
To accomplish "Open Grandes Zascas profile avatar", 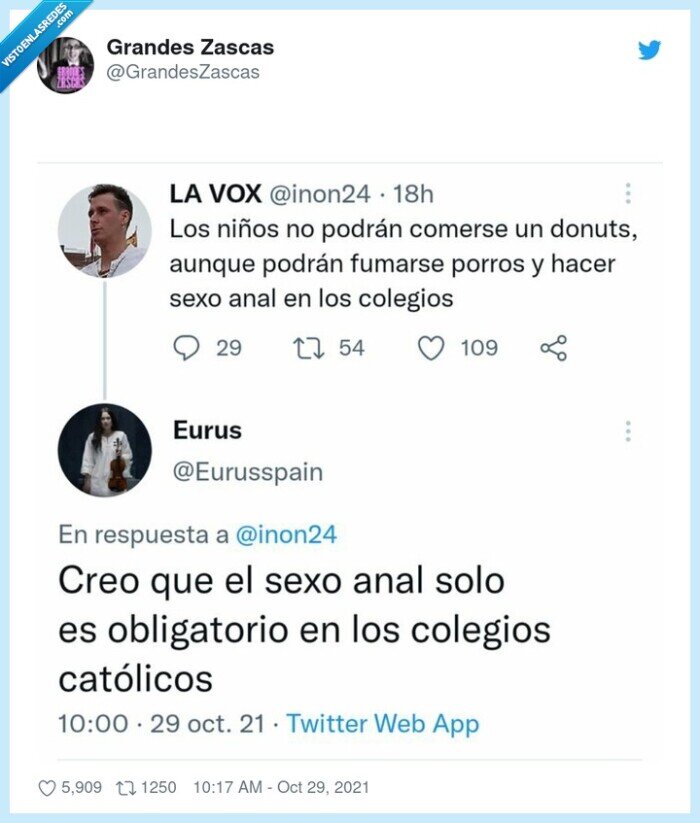I will click(64, 56).
